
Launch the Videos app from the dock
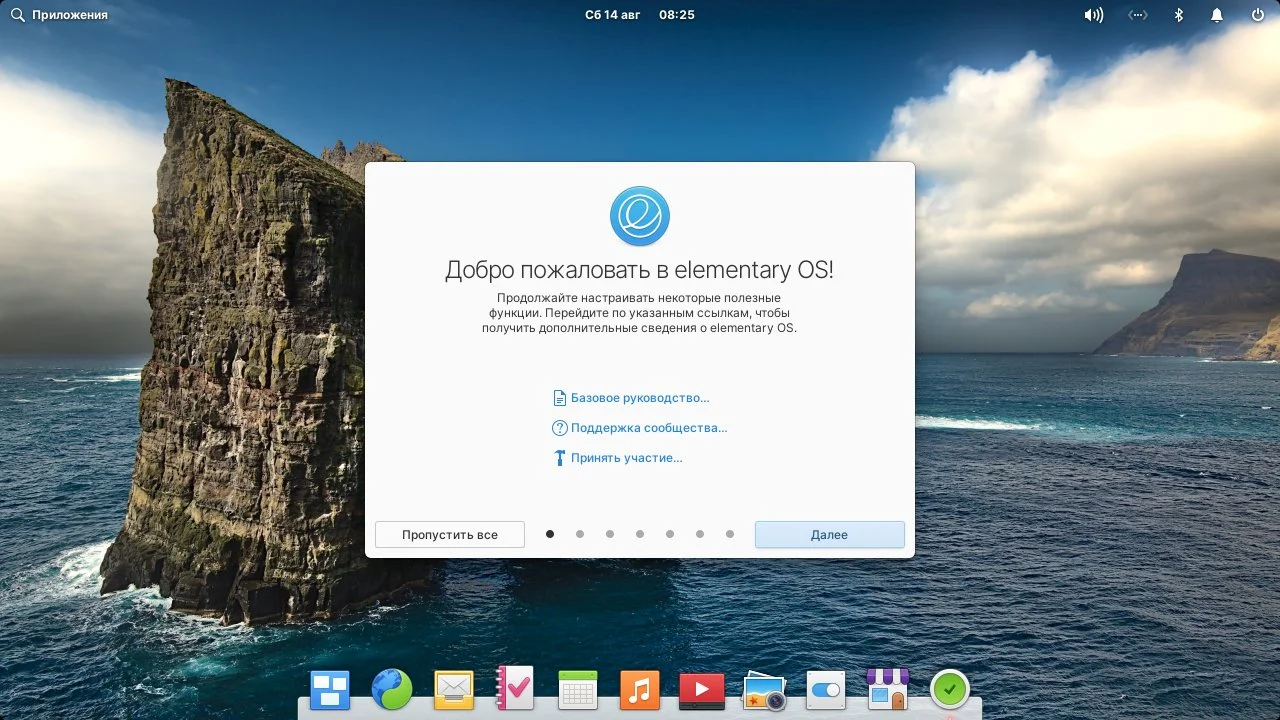pyautogui.click(x=701, y=688)
